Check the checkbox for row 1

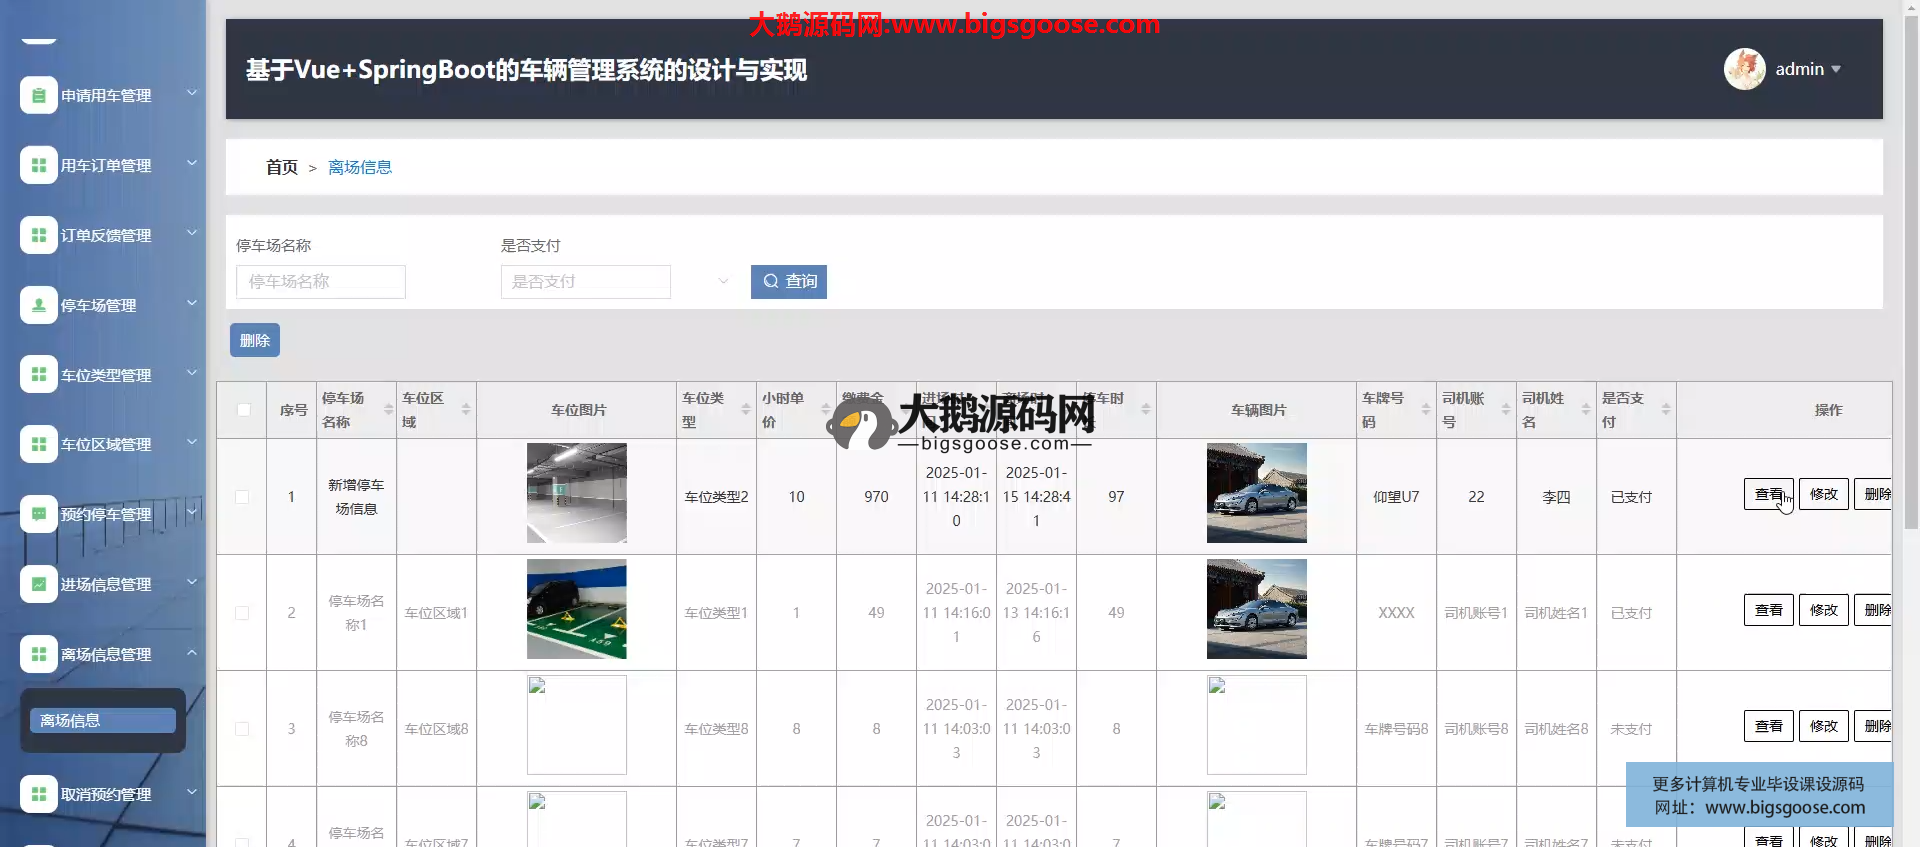(242, 497)
